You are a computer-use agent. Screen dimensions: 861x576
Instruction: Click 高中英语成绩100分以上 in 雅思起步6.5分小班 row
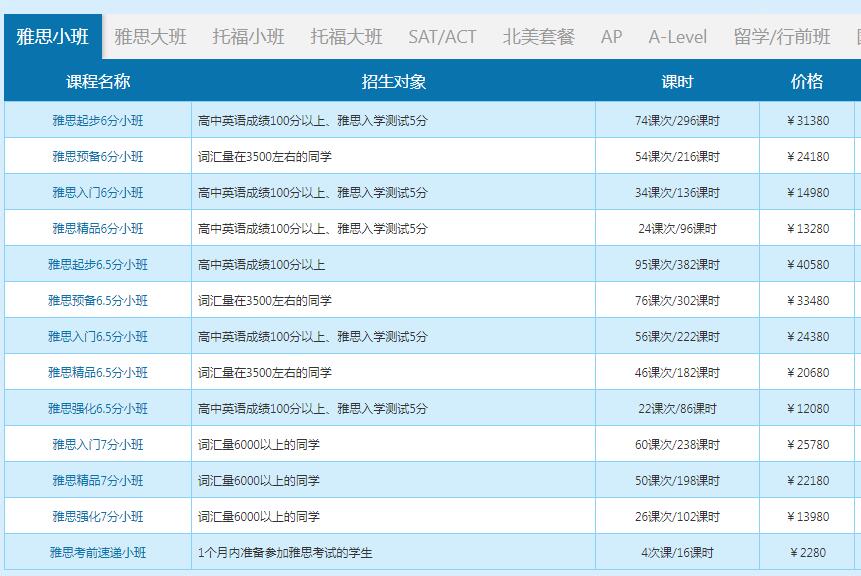pos(261,264)
